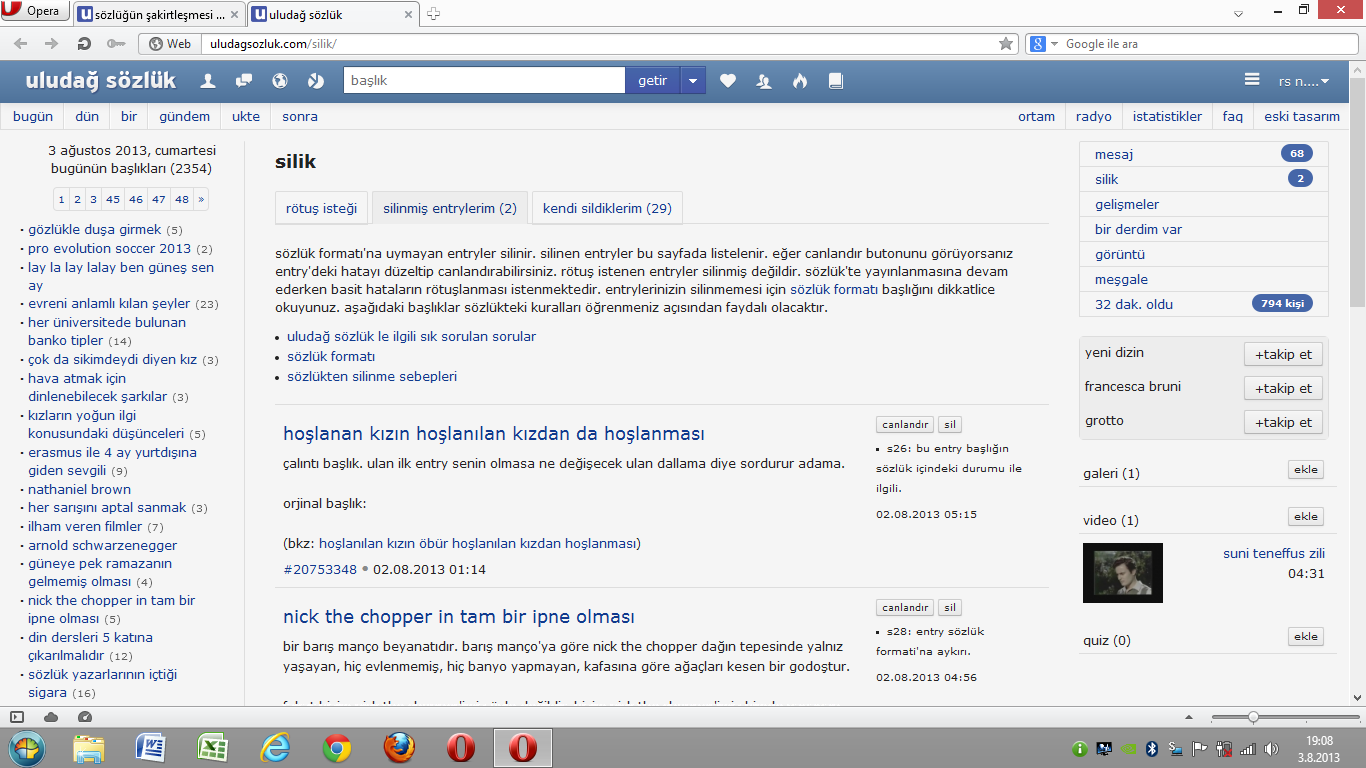Click the Opera panel toggle icon in status bar
Screen dimensions: 1366x768
[17, 716]
